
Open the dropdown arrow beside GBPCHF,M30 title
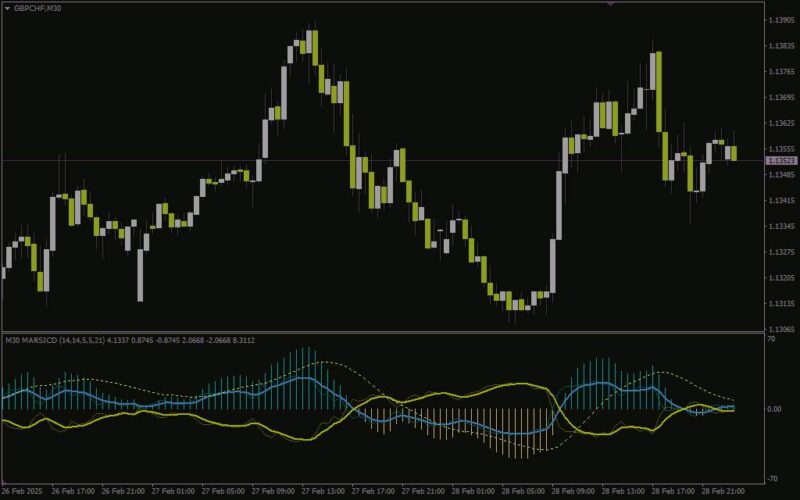coord(7,9)
